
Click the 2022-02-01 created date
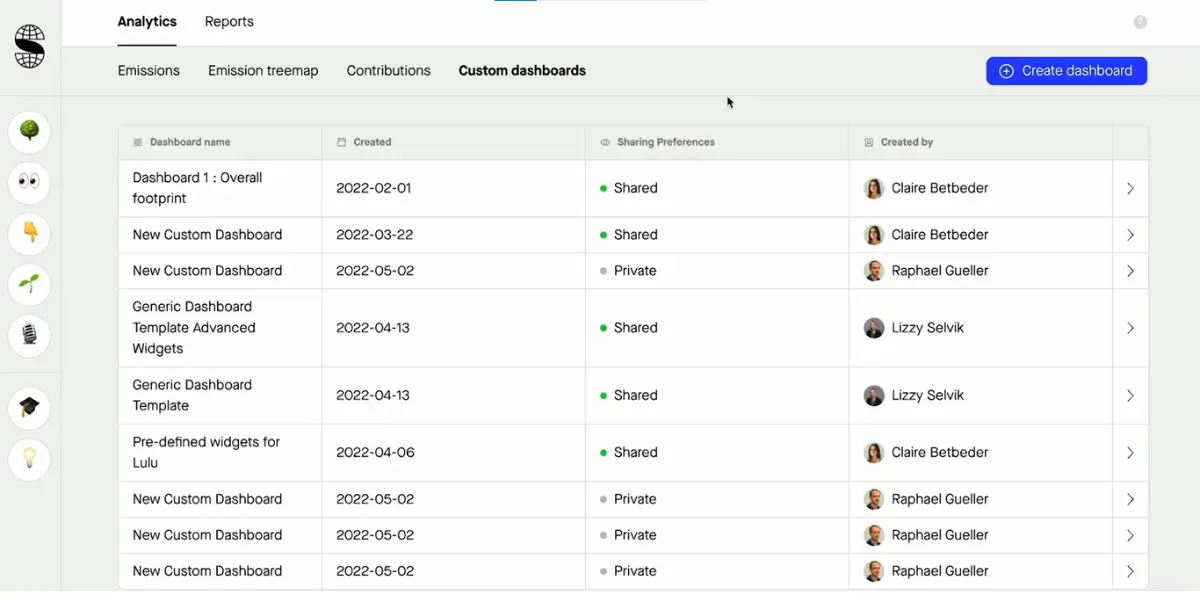(x=374, y=188)
